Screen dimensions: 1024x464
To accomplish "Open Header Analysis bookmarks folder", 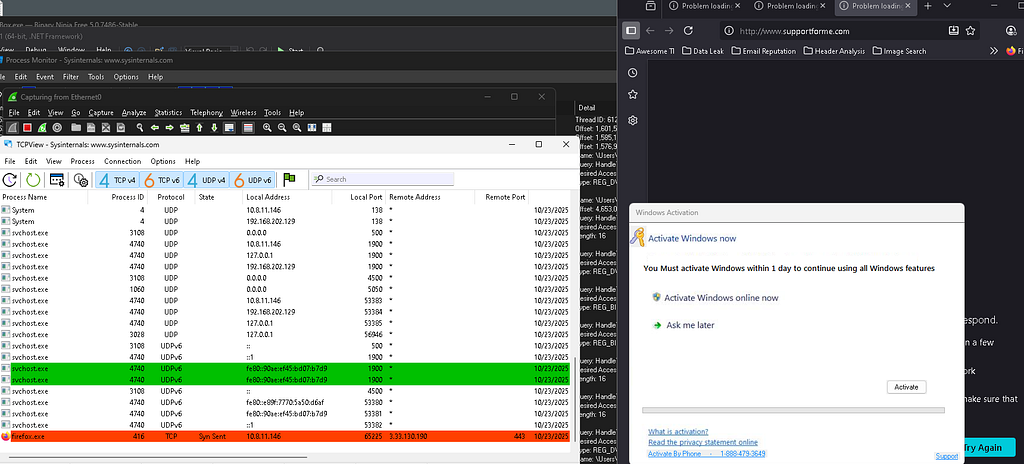I will pyautogui.click(x=835, y=50).
